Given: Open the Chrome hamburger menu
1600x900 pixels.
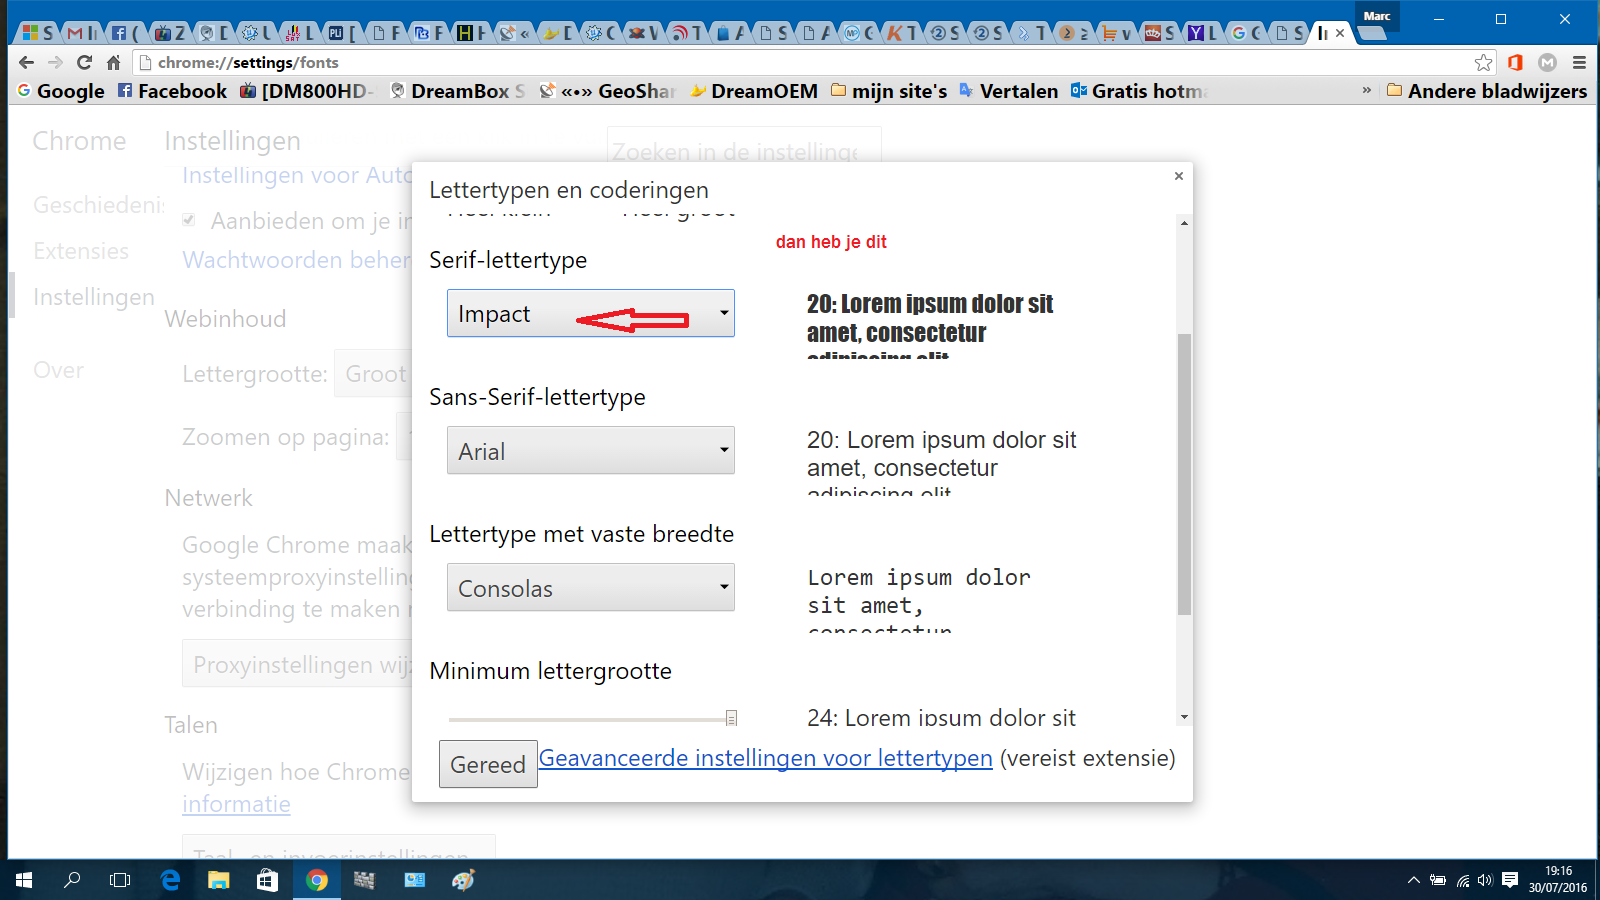Looking at the screenshot, I should pyautogui.click(x=1579, y=62).
